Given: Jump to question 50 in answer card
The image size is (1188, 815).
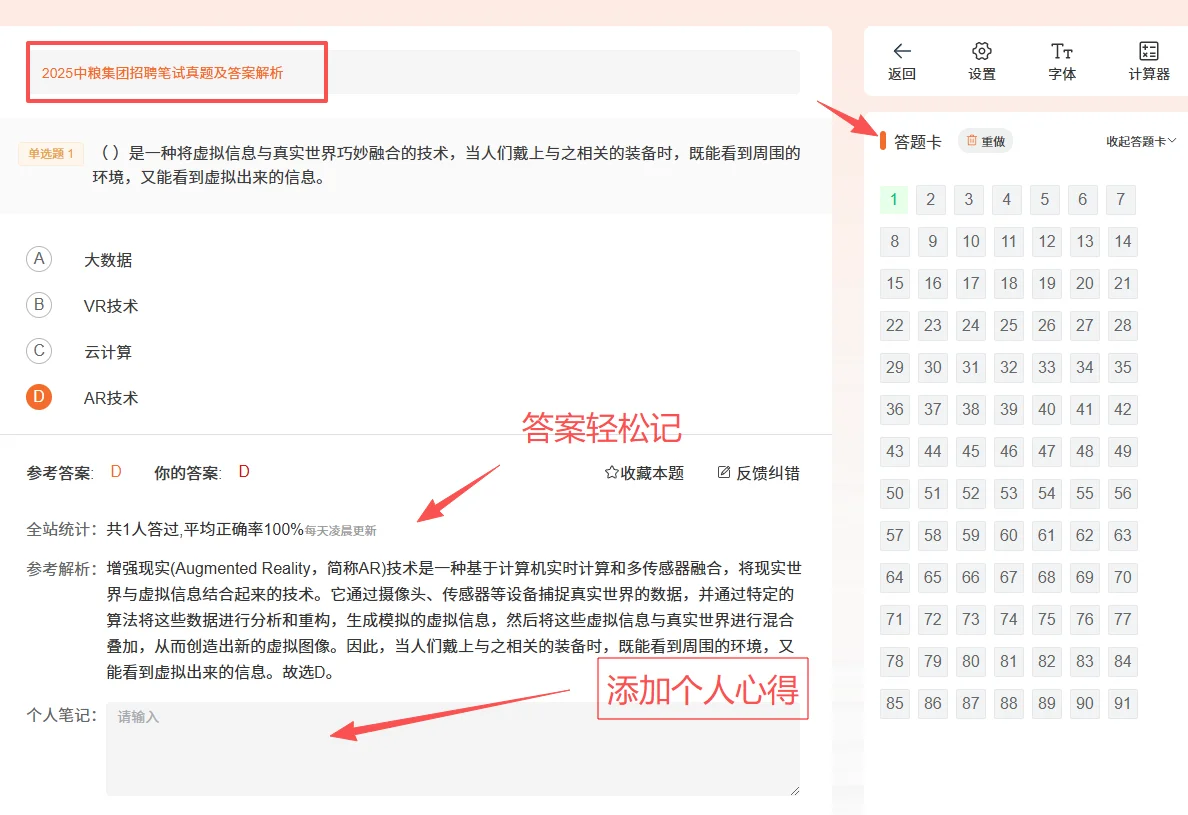Looking at the screenshot, I should point(894,493).
